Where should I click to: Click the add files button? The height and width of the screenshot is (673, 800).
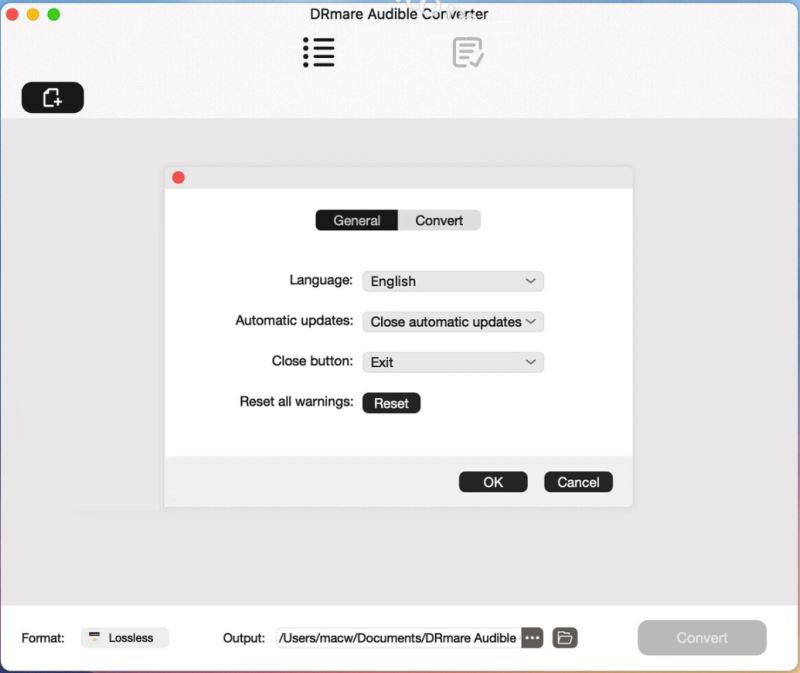click(53, 97)
